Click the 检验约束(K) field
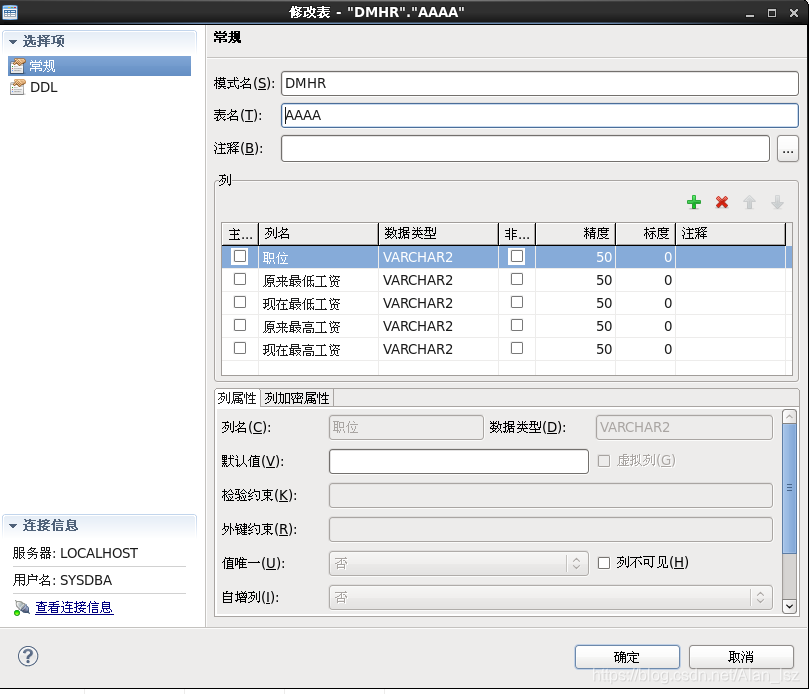Viewport: 809px width, 694px height. coord(551,495)
